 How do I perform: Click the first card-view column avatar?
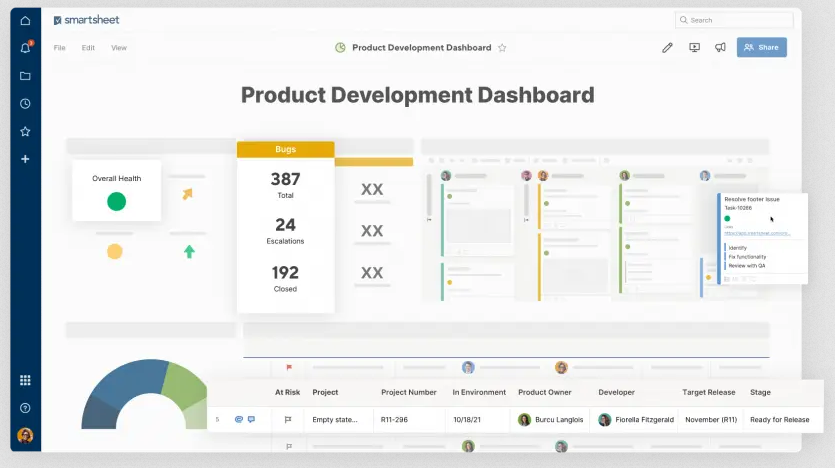446,176
